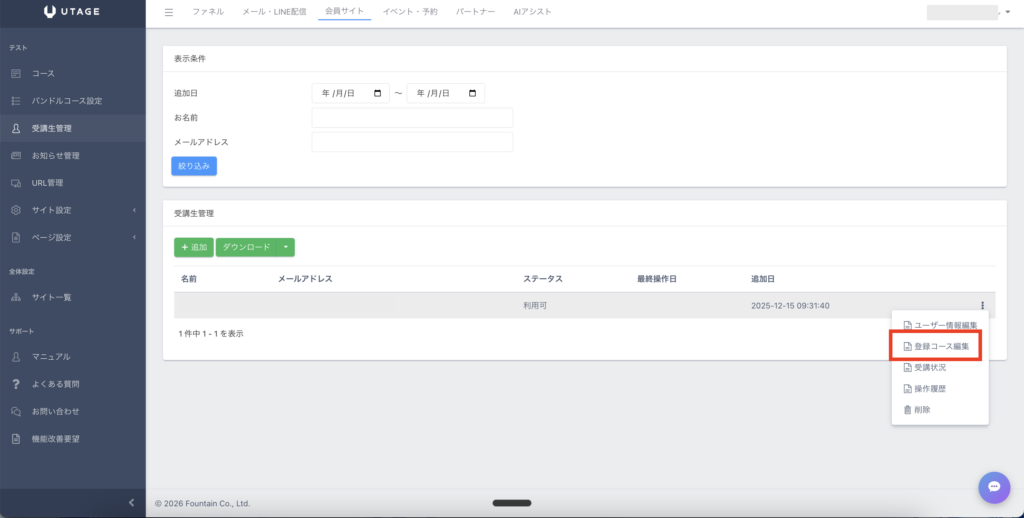1024x518 pixels.
Task: Click the サイト一覧 sitemap icon
Action: coord(16,297)
